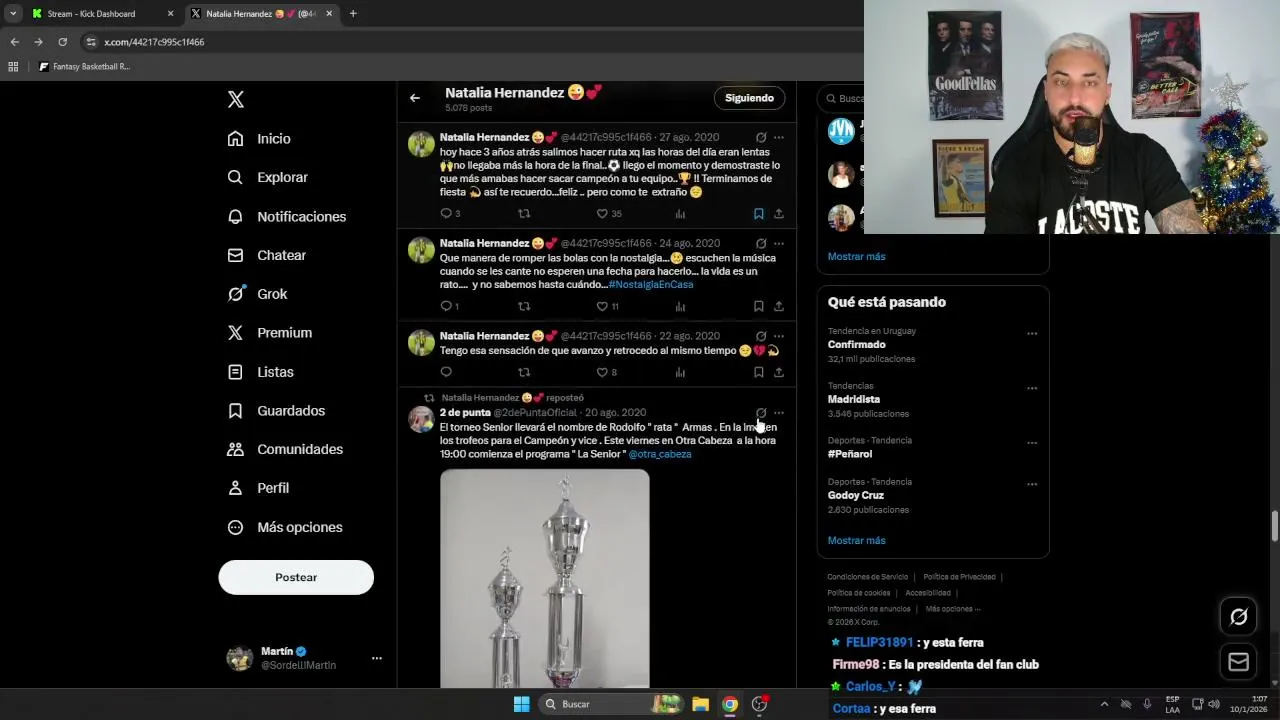Toggle bookmark on 22 ago. 2020 post
This screenshot has height=720, width=1280.
pyautogui.click(x=758, y=372)
